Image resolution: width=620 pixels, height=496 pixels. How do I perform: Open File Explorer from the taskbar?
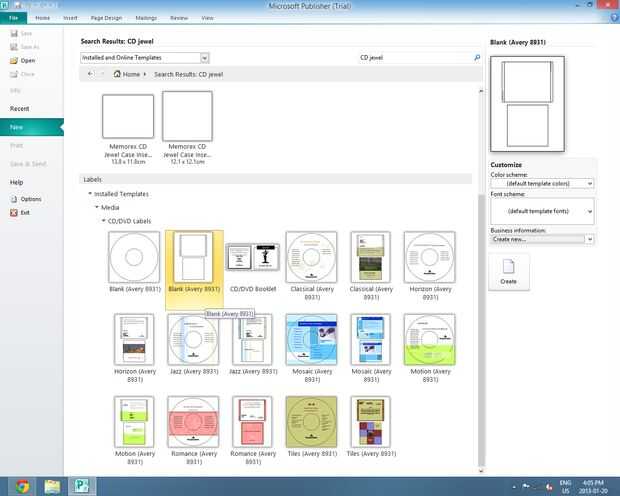click(52, 486)
